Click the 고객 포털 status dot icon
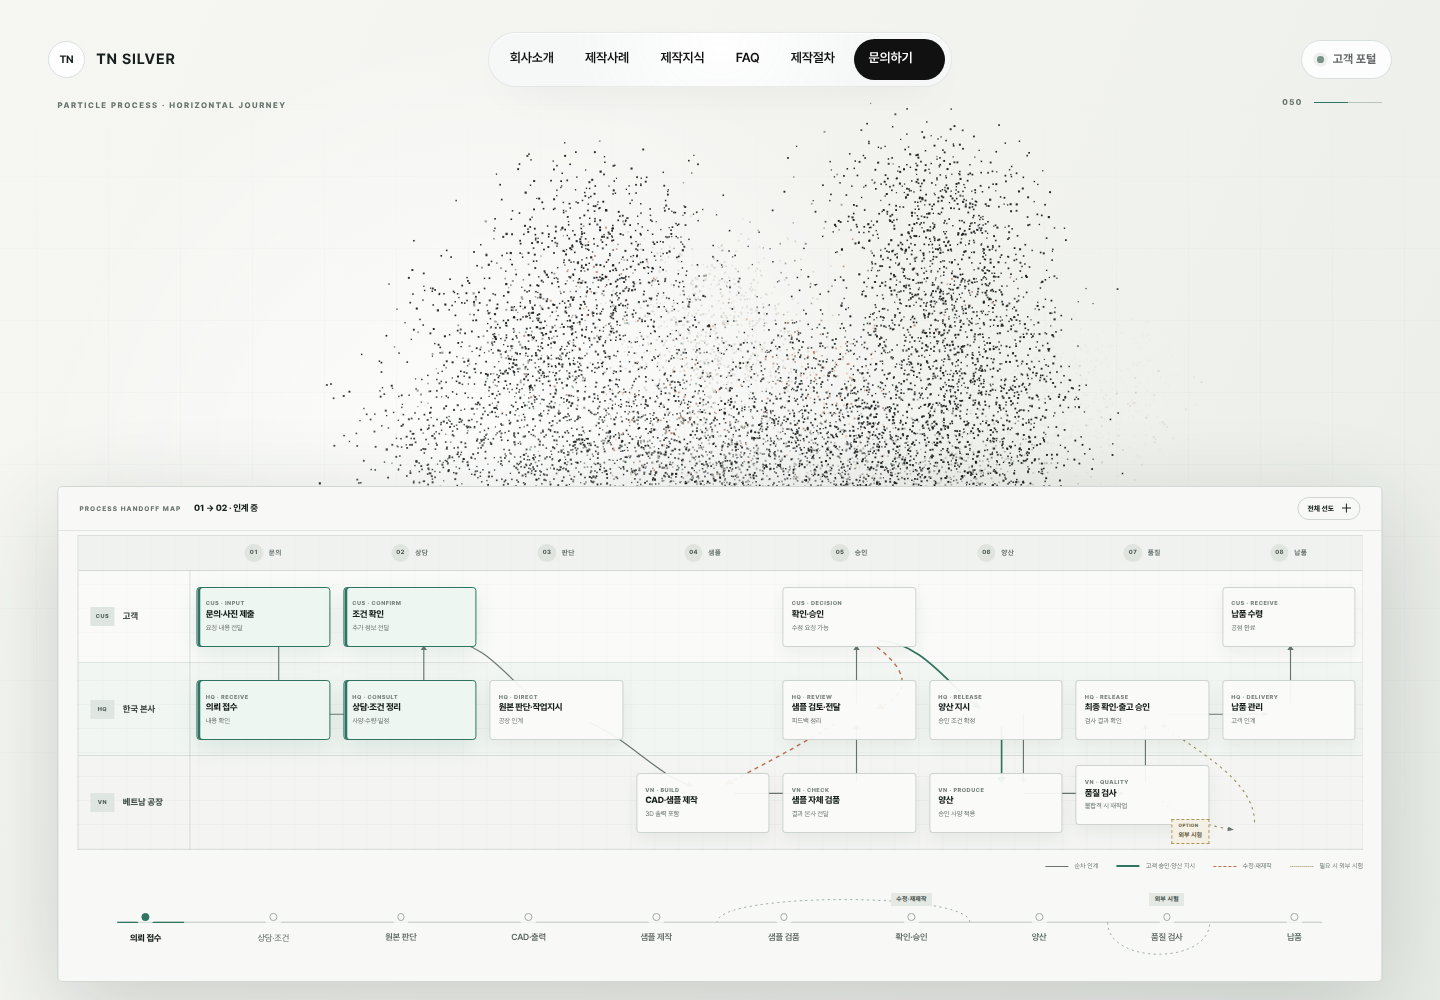Screen dimensions: 1440x1000 [x=1320, y=59]
